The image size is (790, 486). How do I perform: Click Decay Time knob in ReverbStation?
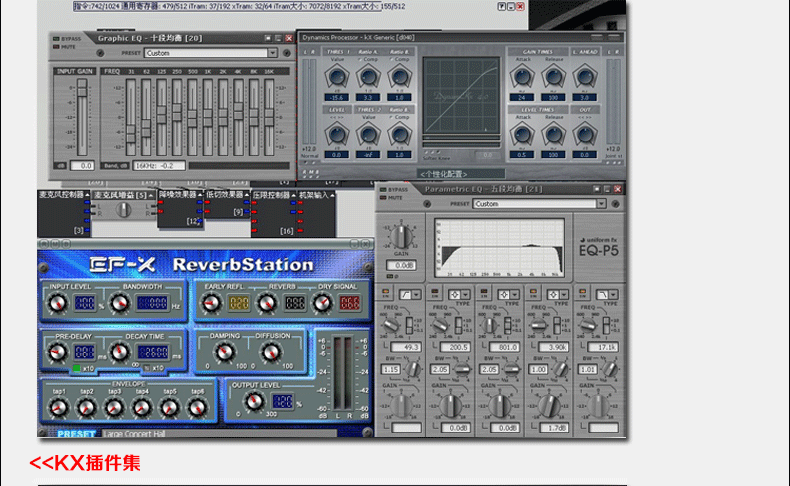point(119,352)
